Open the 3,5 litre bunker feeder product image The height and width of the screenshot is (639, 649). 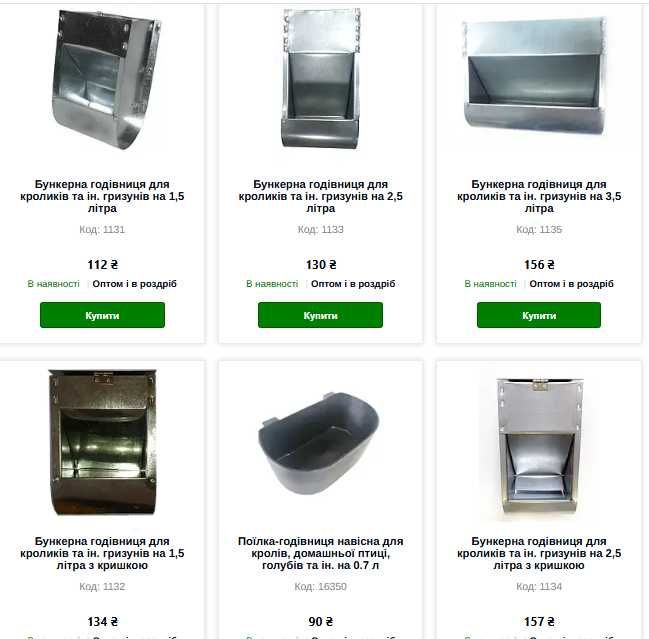(x=536, y=77)
